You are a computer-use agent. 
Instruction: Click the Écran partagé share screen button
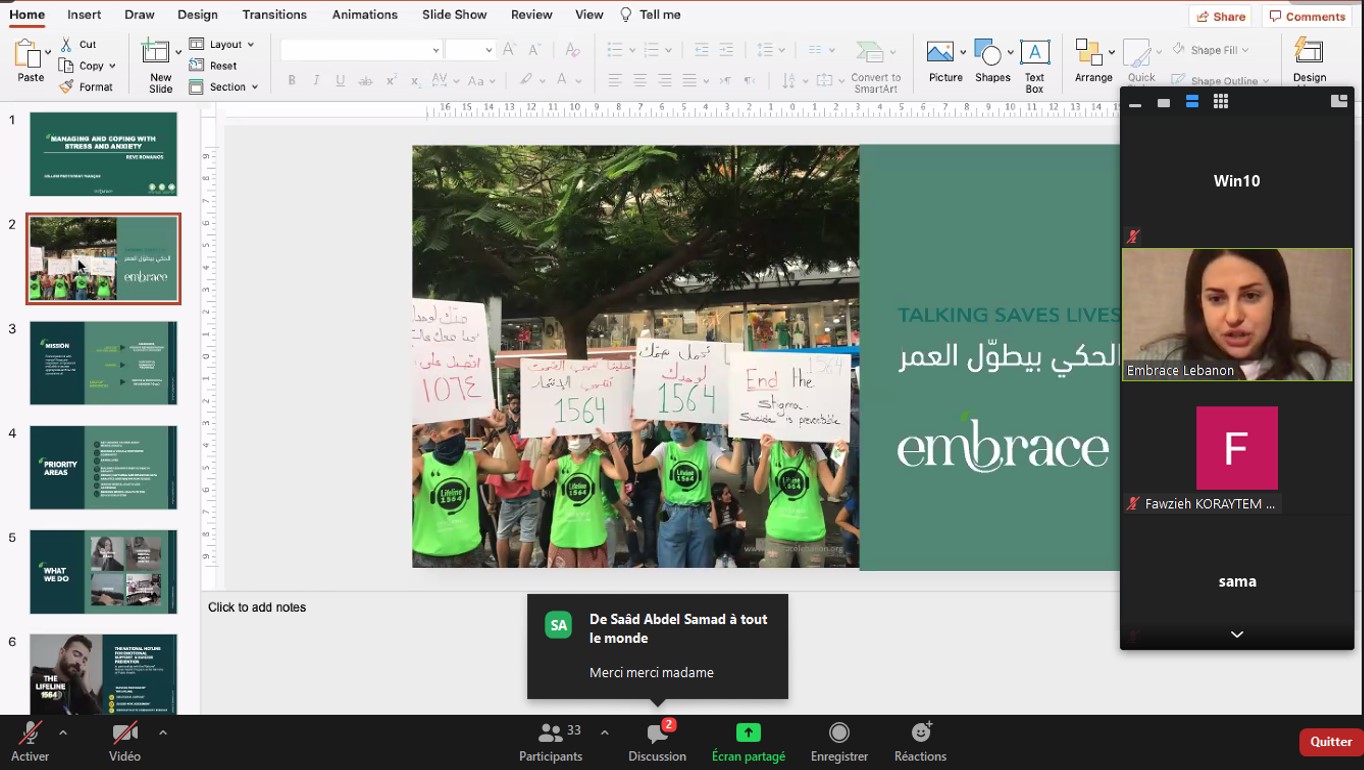pos(748,742)
